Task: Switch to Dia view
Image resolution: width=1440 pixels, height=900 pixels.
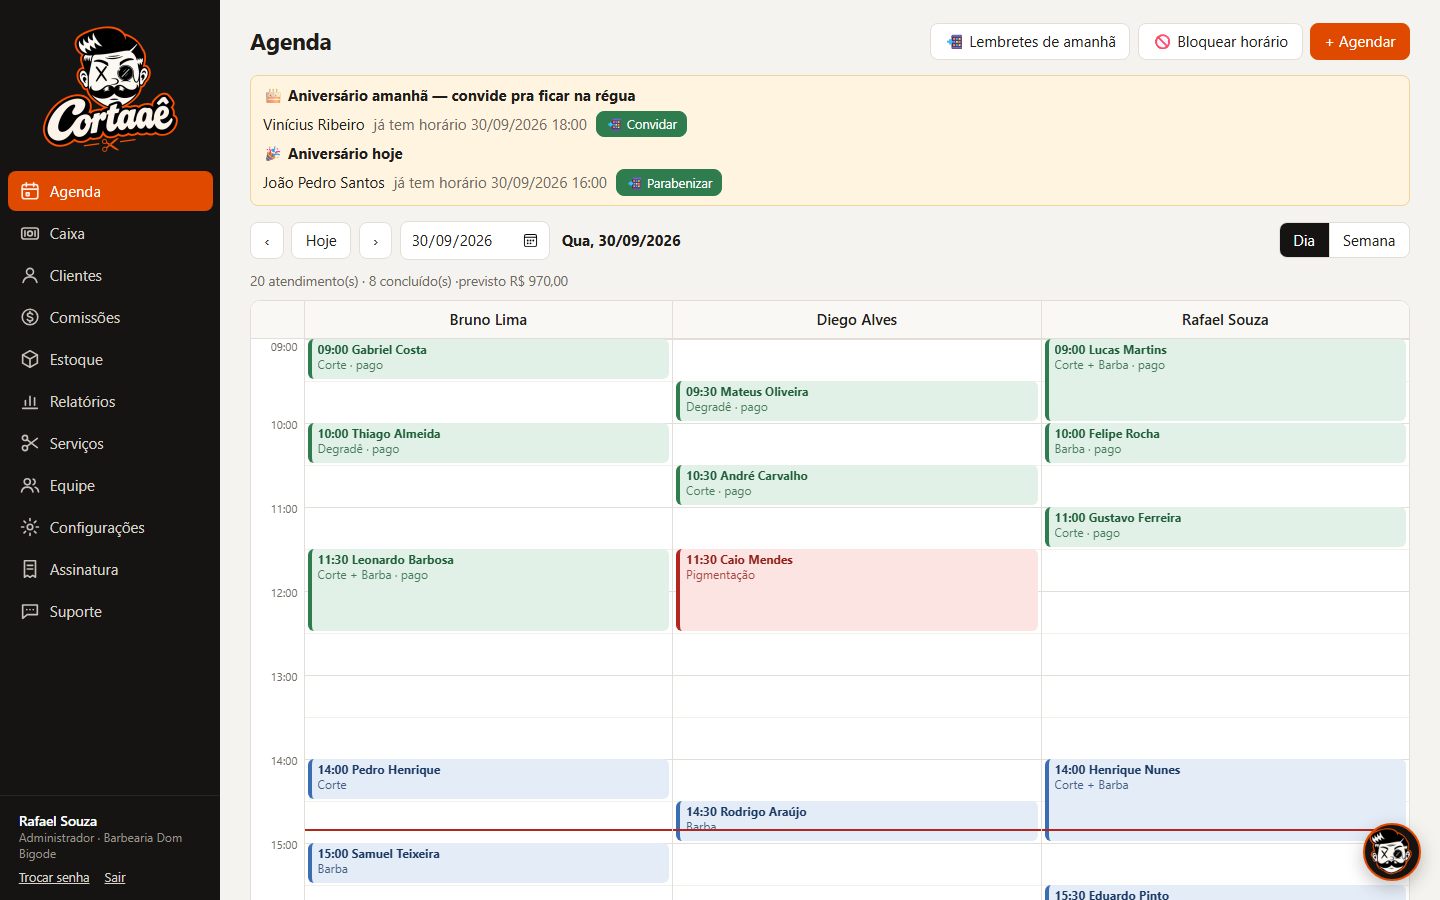Action: pos(1304,240)
